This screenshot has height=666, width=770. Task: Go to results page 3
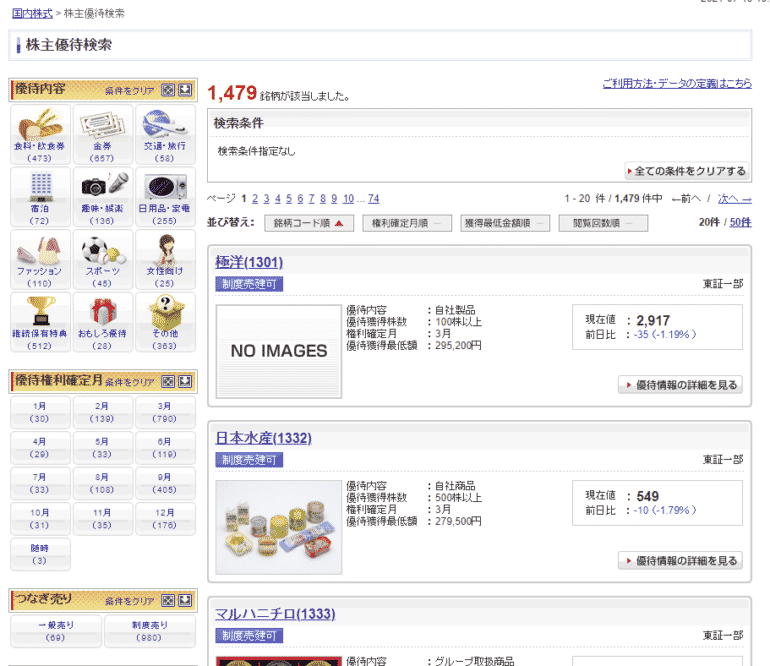266,198
